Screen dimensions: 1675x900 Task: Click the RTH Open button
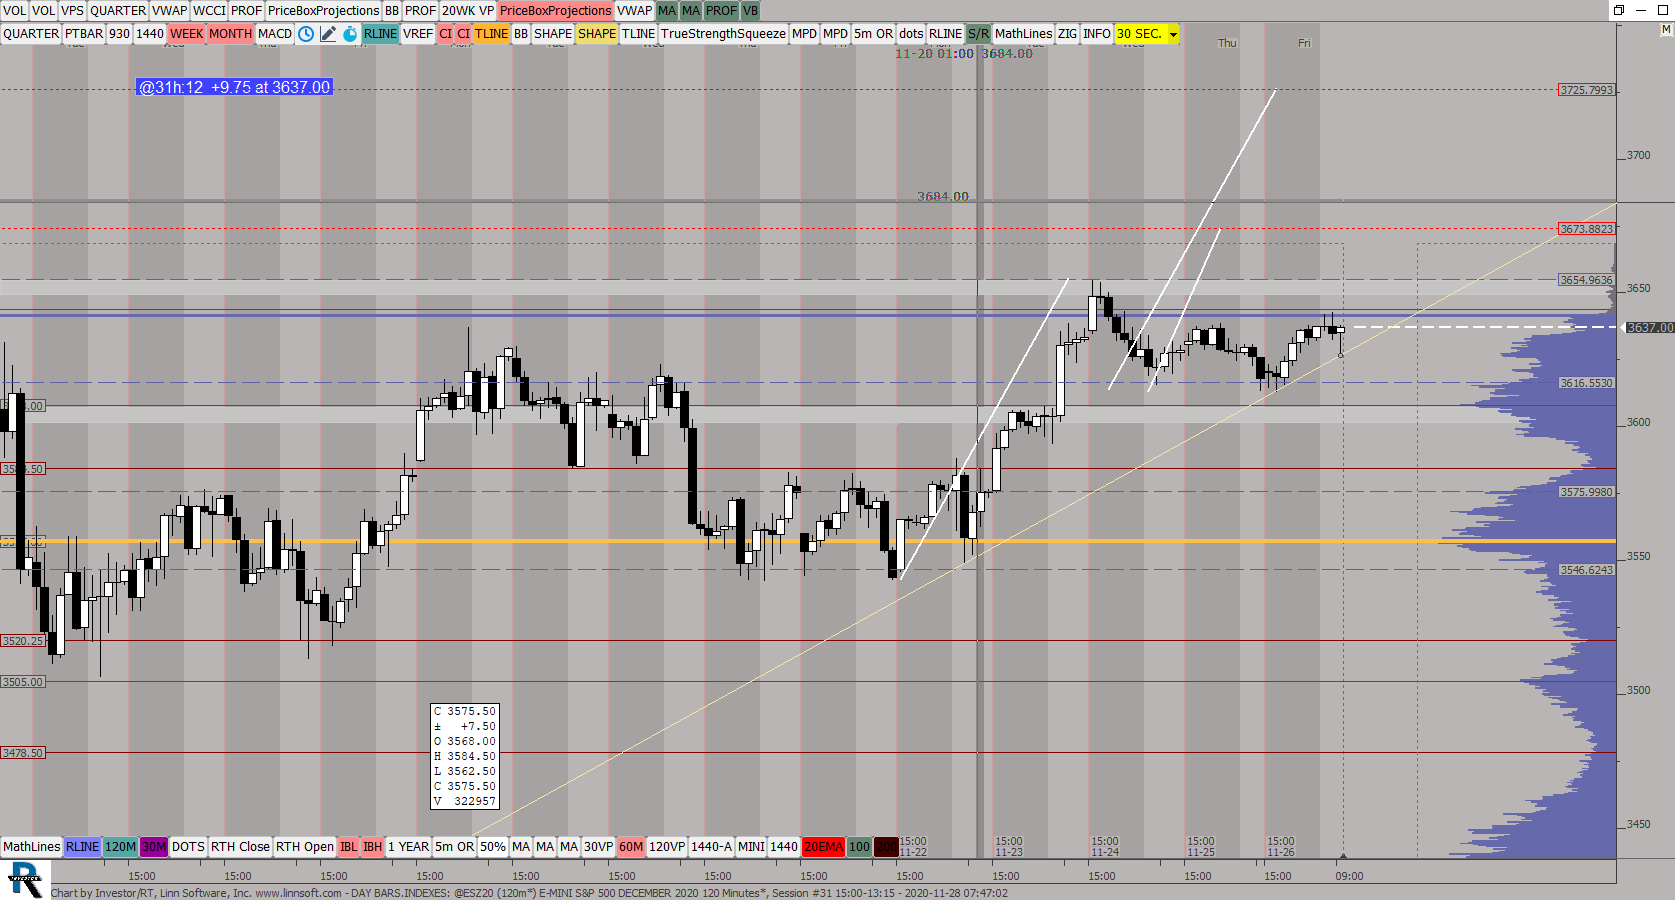point(305,846)
